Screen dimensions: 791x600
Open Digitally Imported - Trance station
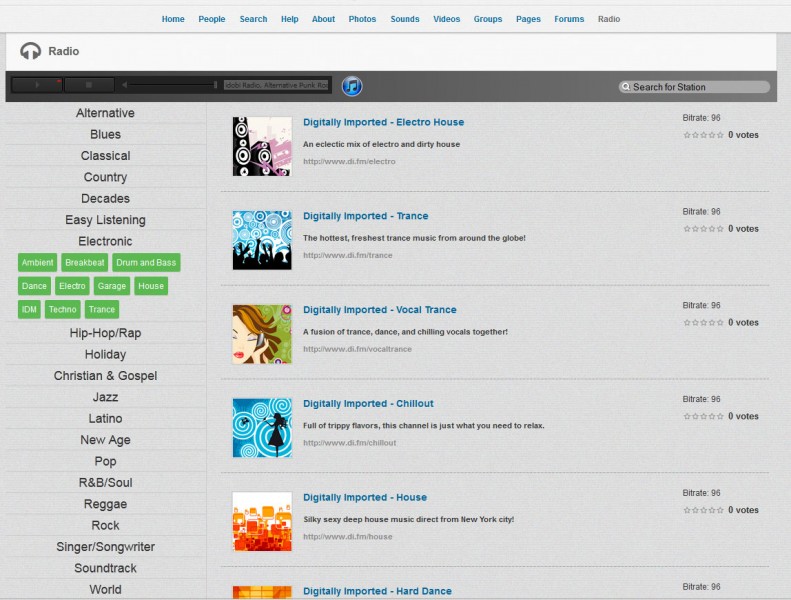366,216
